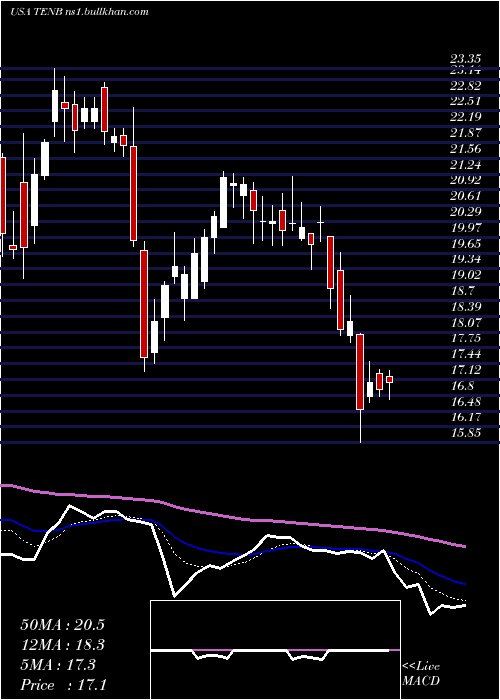
Task: Click the highest white candle near 23.14
Action: coord(55,102)
